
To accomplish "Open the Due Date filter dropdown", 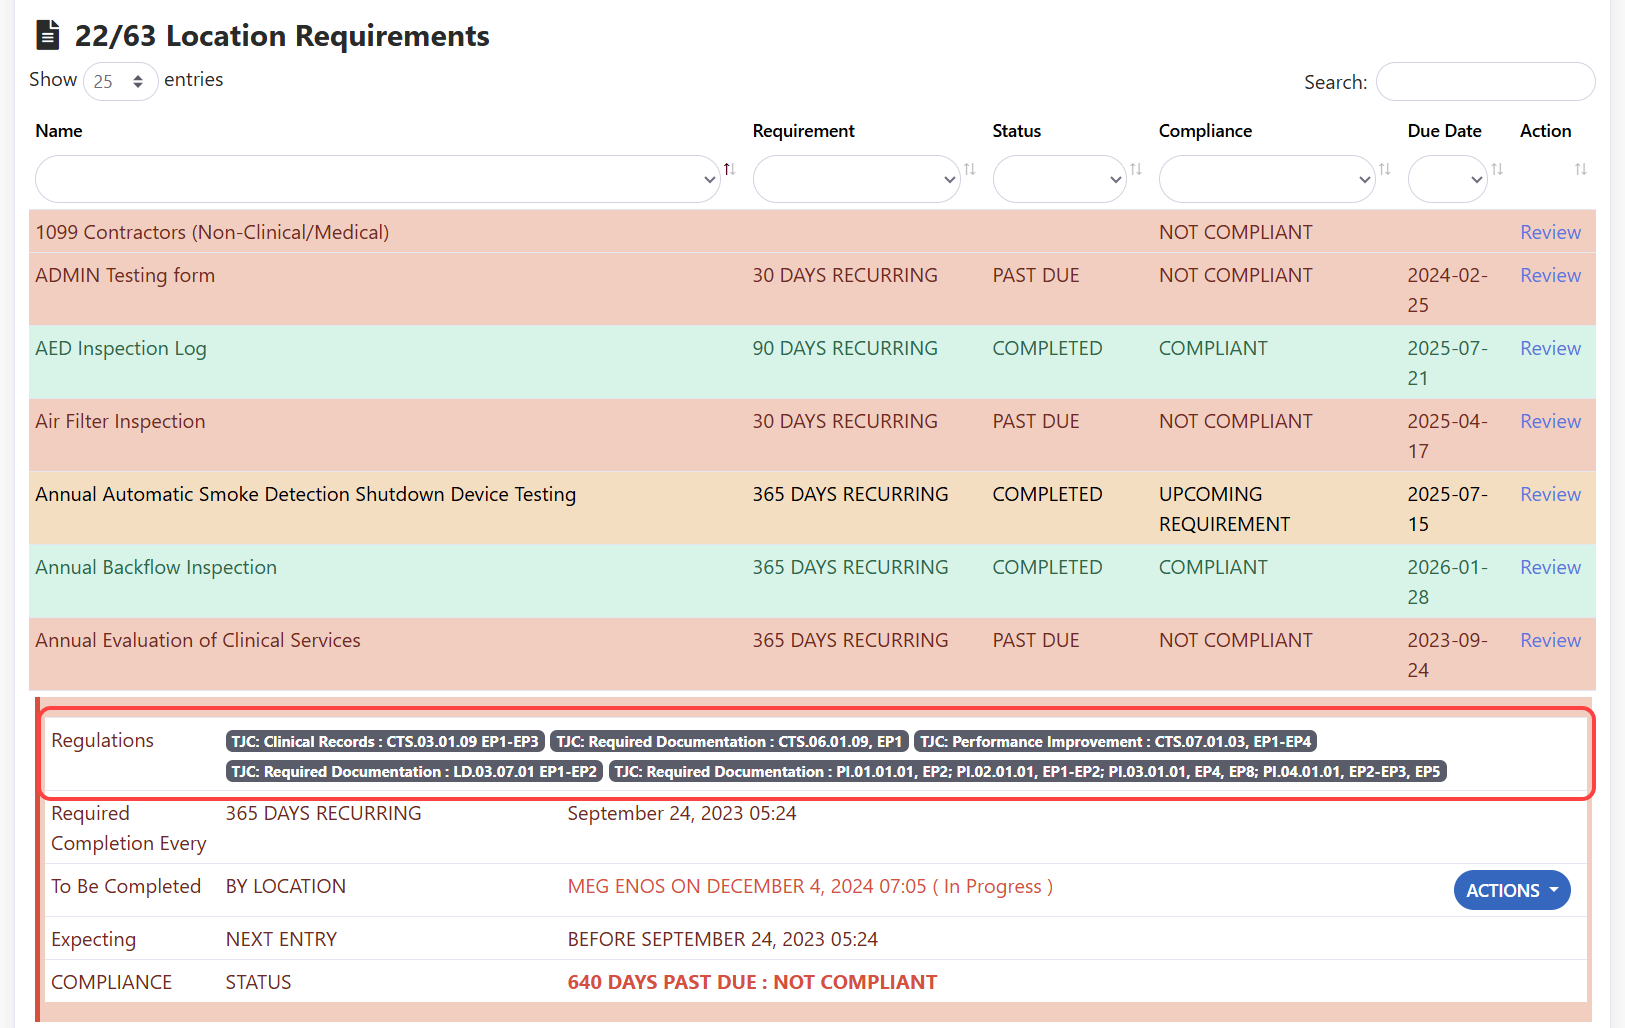I will pos(1447,180).
